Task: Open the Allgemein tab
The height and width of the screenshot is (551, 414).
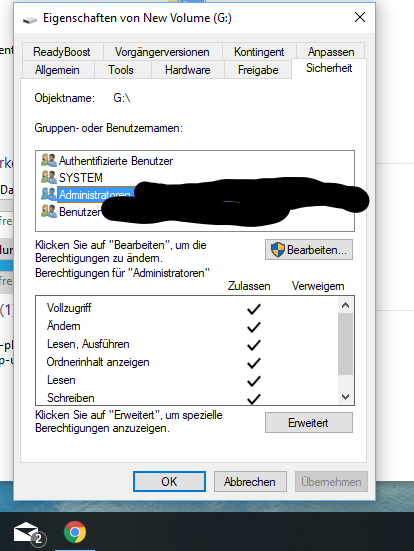Action: pos(57,70)
